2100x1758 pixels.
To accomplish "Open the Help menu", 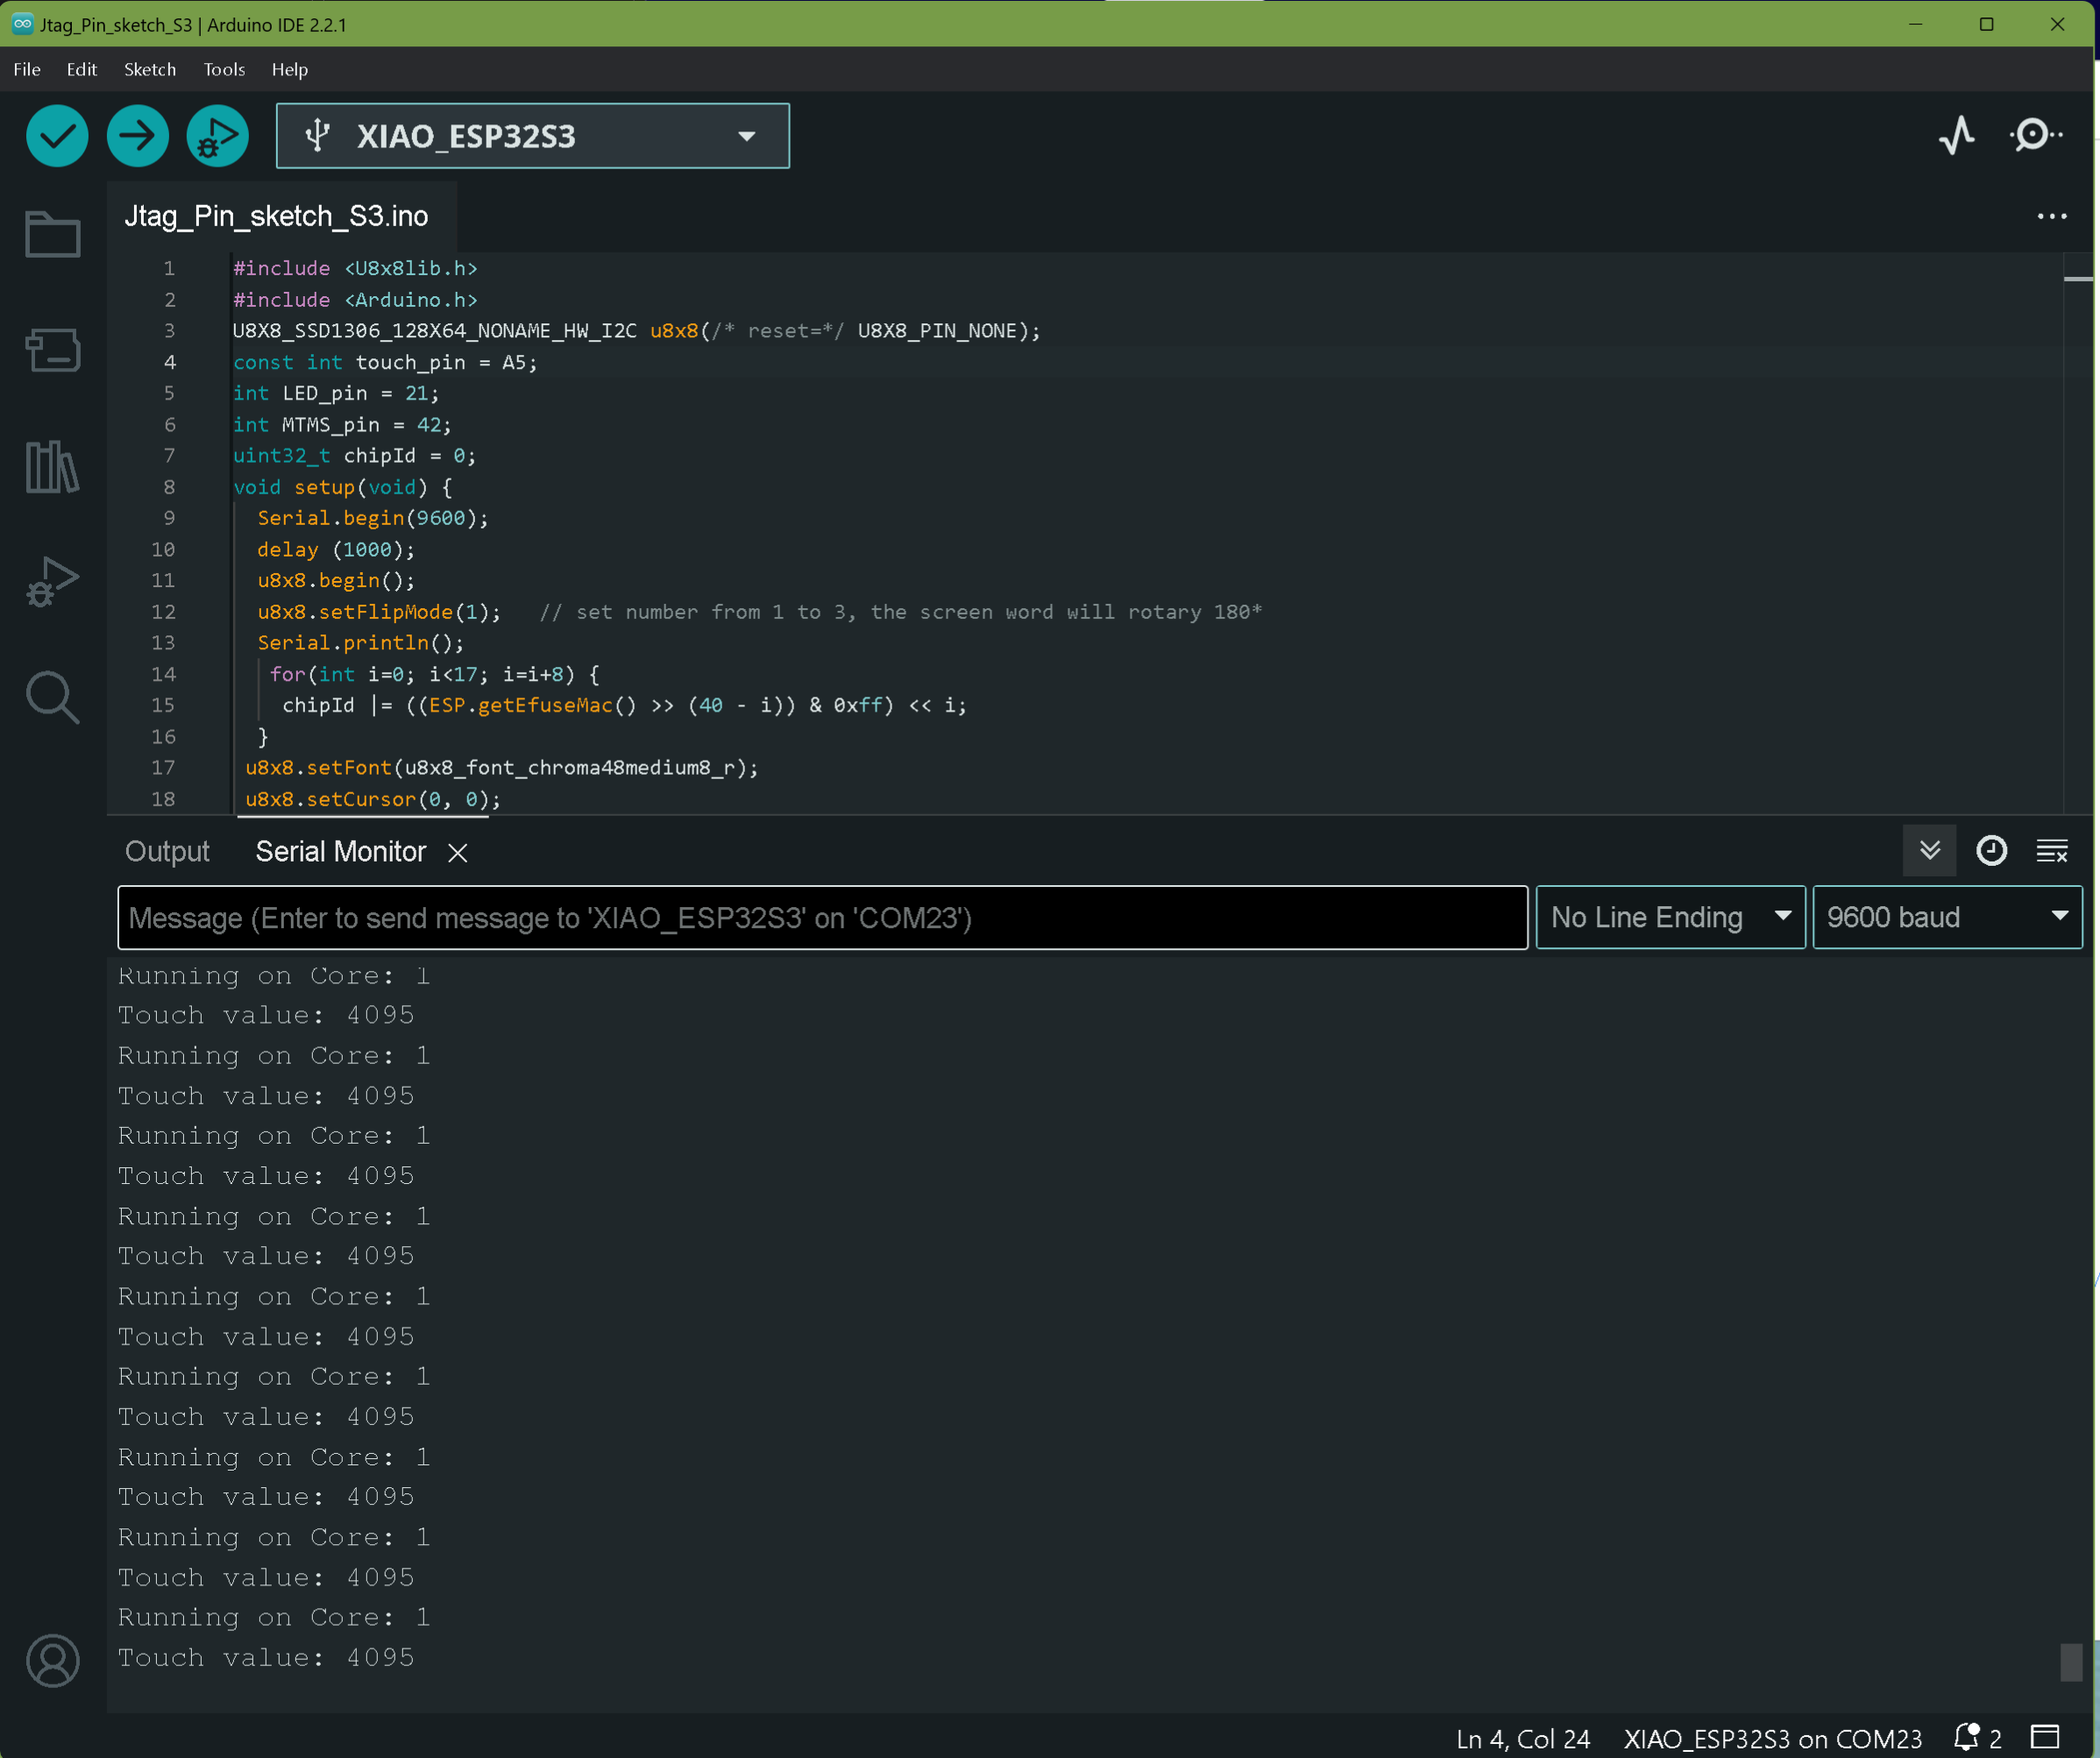I will tap(290, 69).
